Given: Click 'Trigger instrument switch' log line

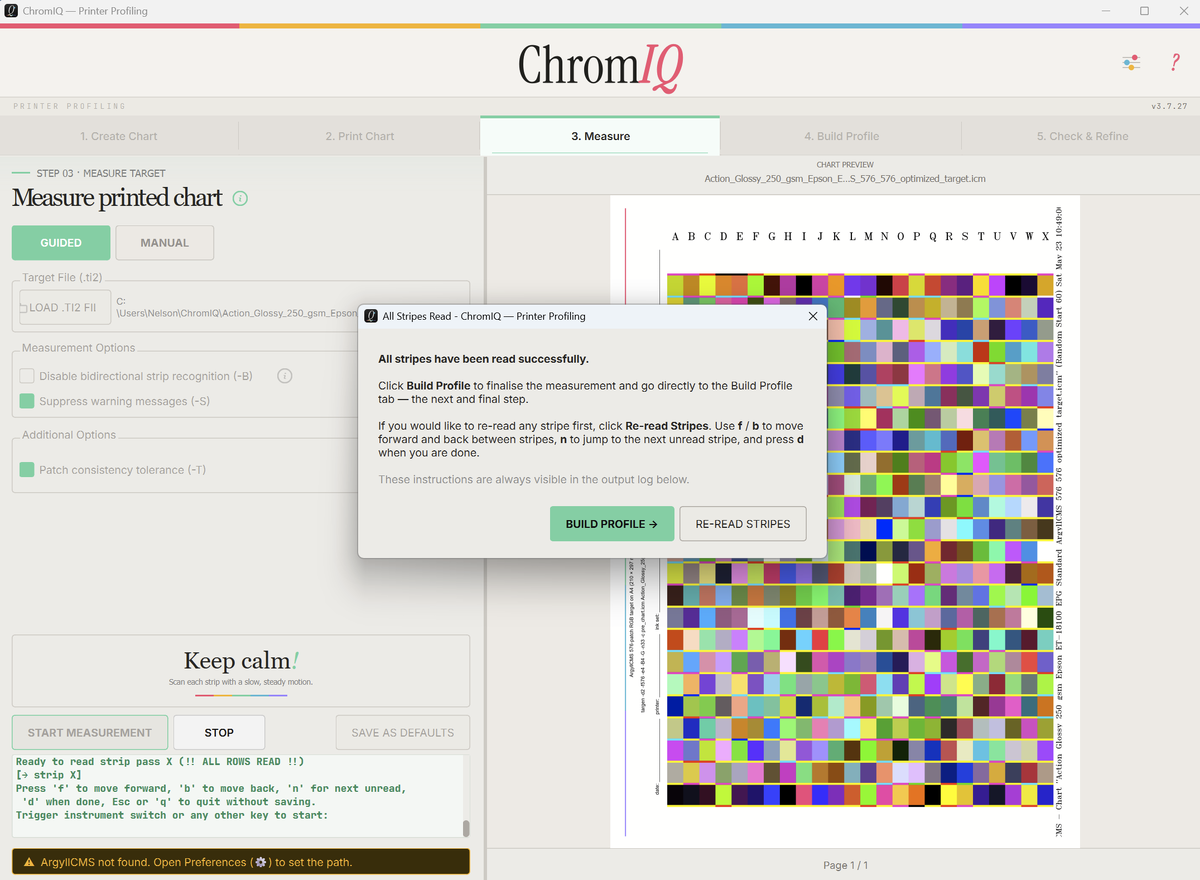Looking at the screenshot, I should coord(172,815).
